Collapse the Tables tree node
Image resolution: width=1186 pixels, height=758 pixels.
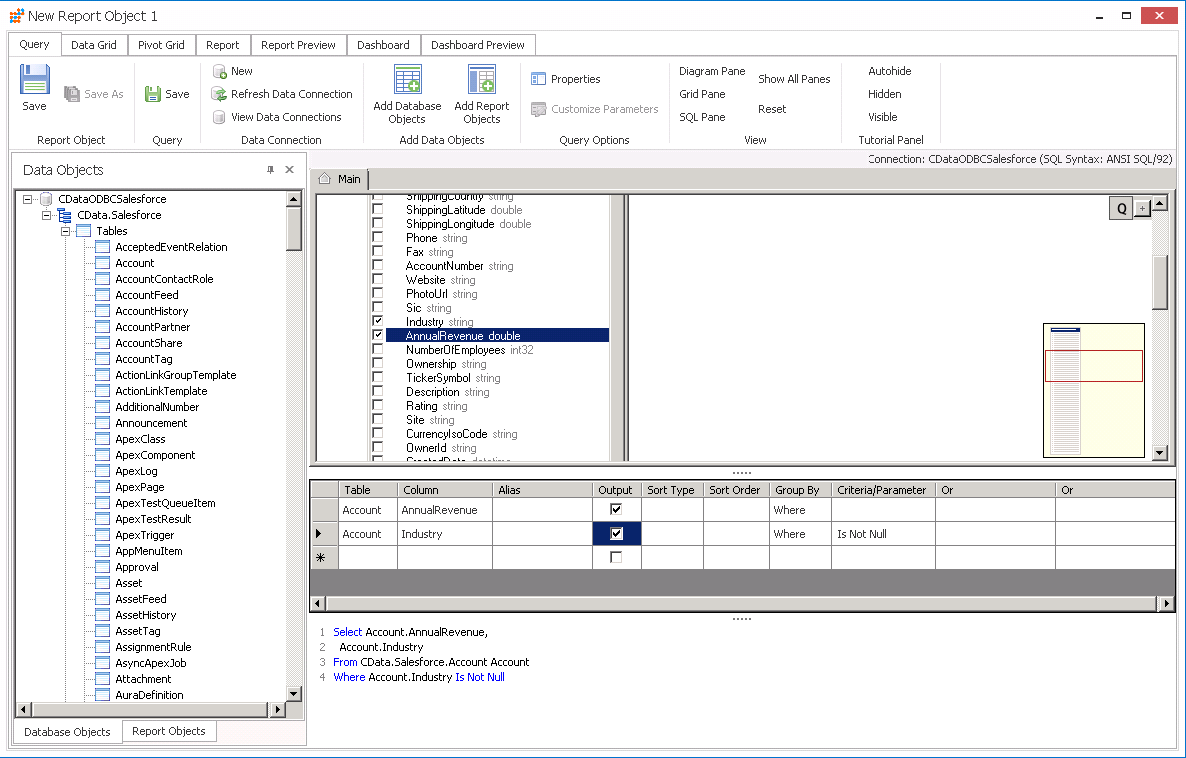pos(66,231)
